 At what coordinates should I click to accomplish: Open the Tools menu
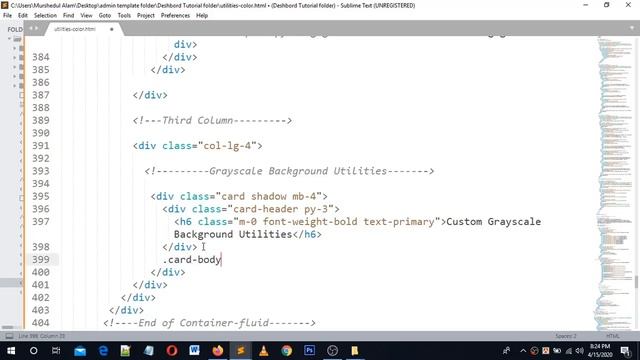[x=124, y=16]
